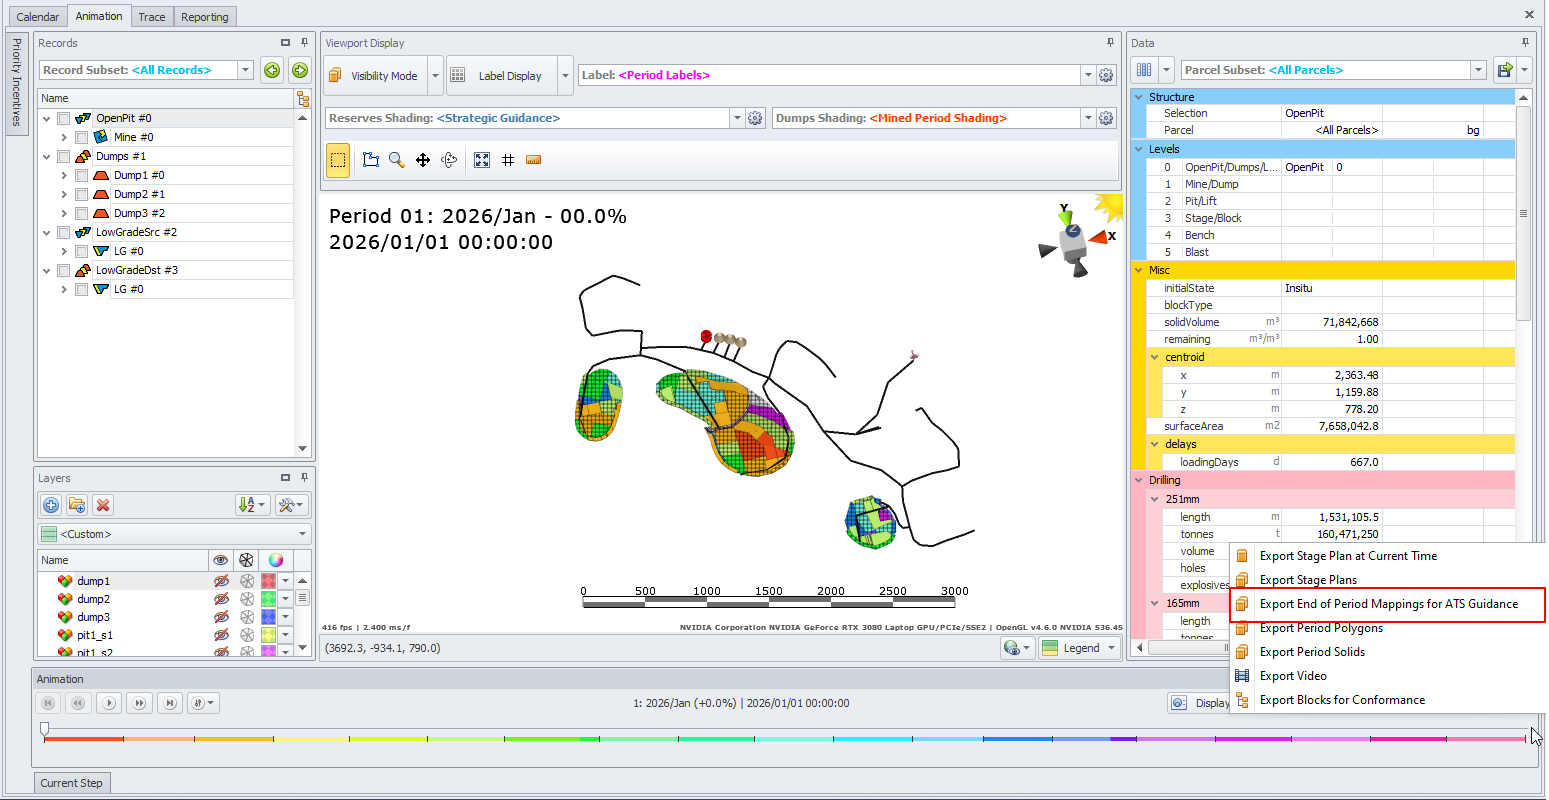
Task: Click the dump2 green color swatch
Action: coord(268,599)
